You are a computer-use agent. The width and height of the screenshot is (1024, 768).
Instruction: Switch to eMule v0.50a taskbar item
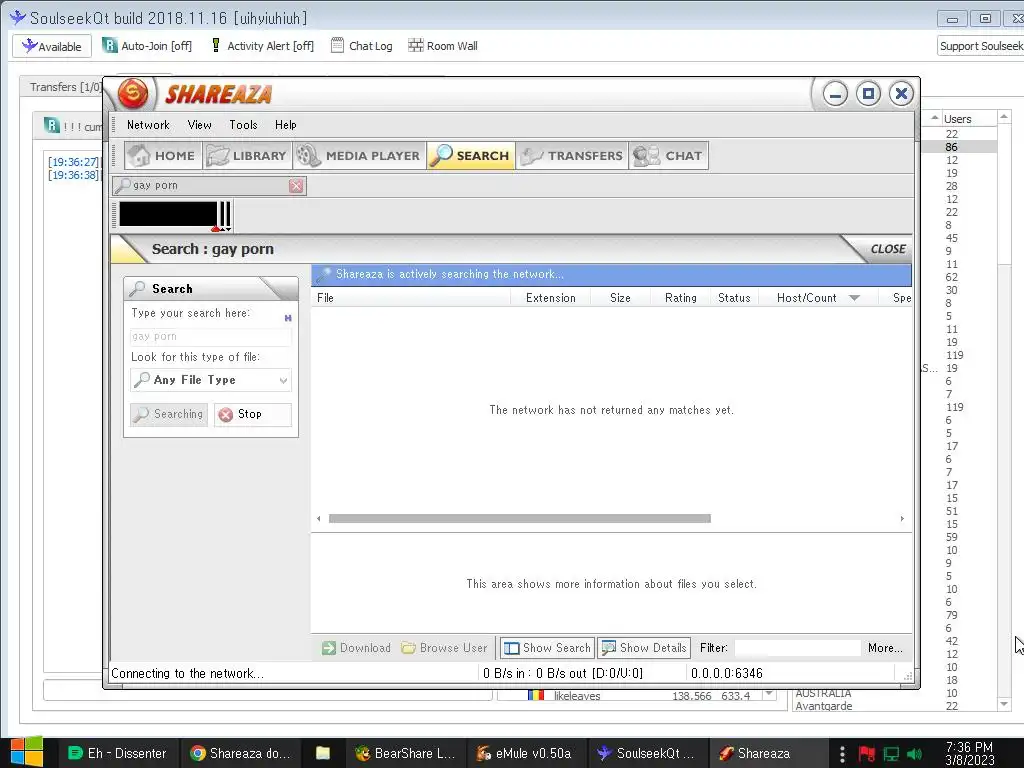(524, 753)
